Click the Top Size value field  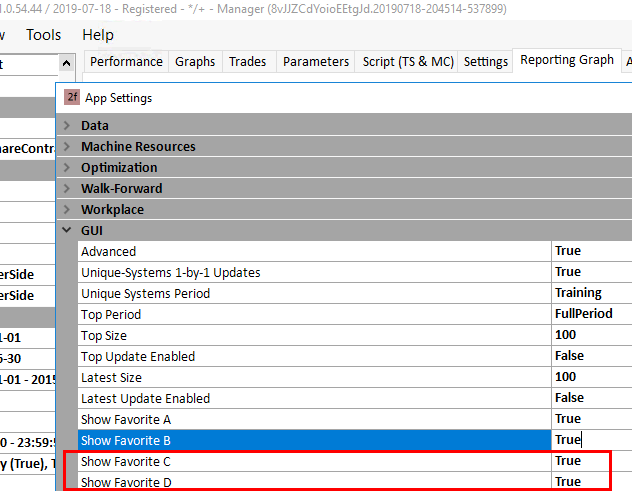click(x=590, y=336)
